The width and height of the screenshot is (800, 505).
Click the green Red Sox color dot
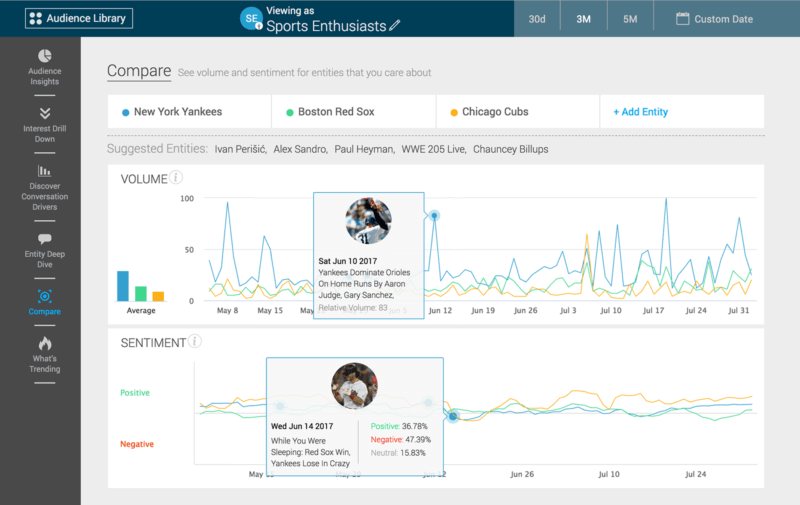pos(290,113)
